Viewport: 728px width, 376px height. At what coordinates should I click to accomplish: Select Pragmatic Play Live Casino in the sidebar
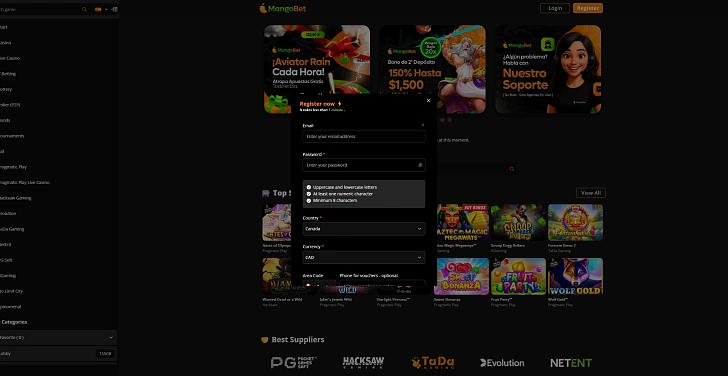click(25, 182)
